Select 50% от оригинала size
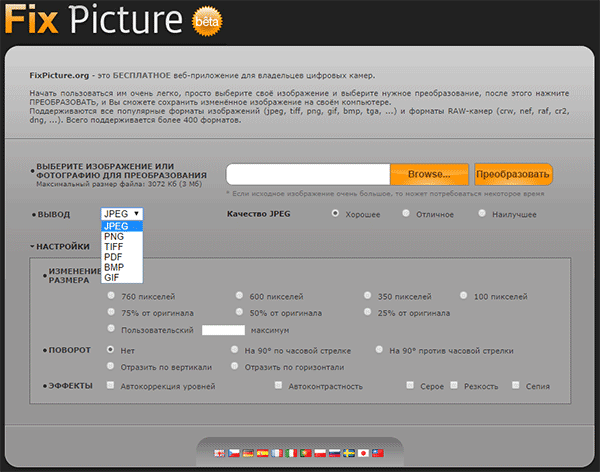 239,312
